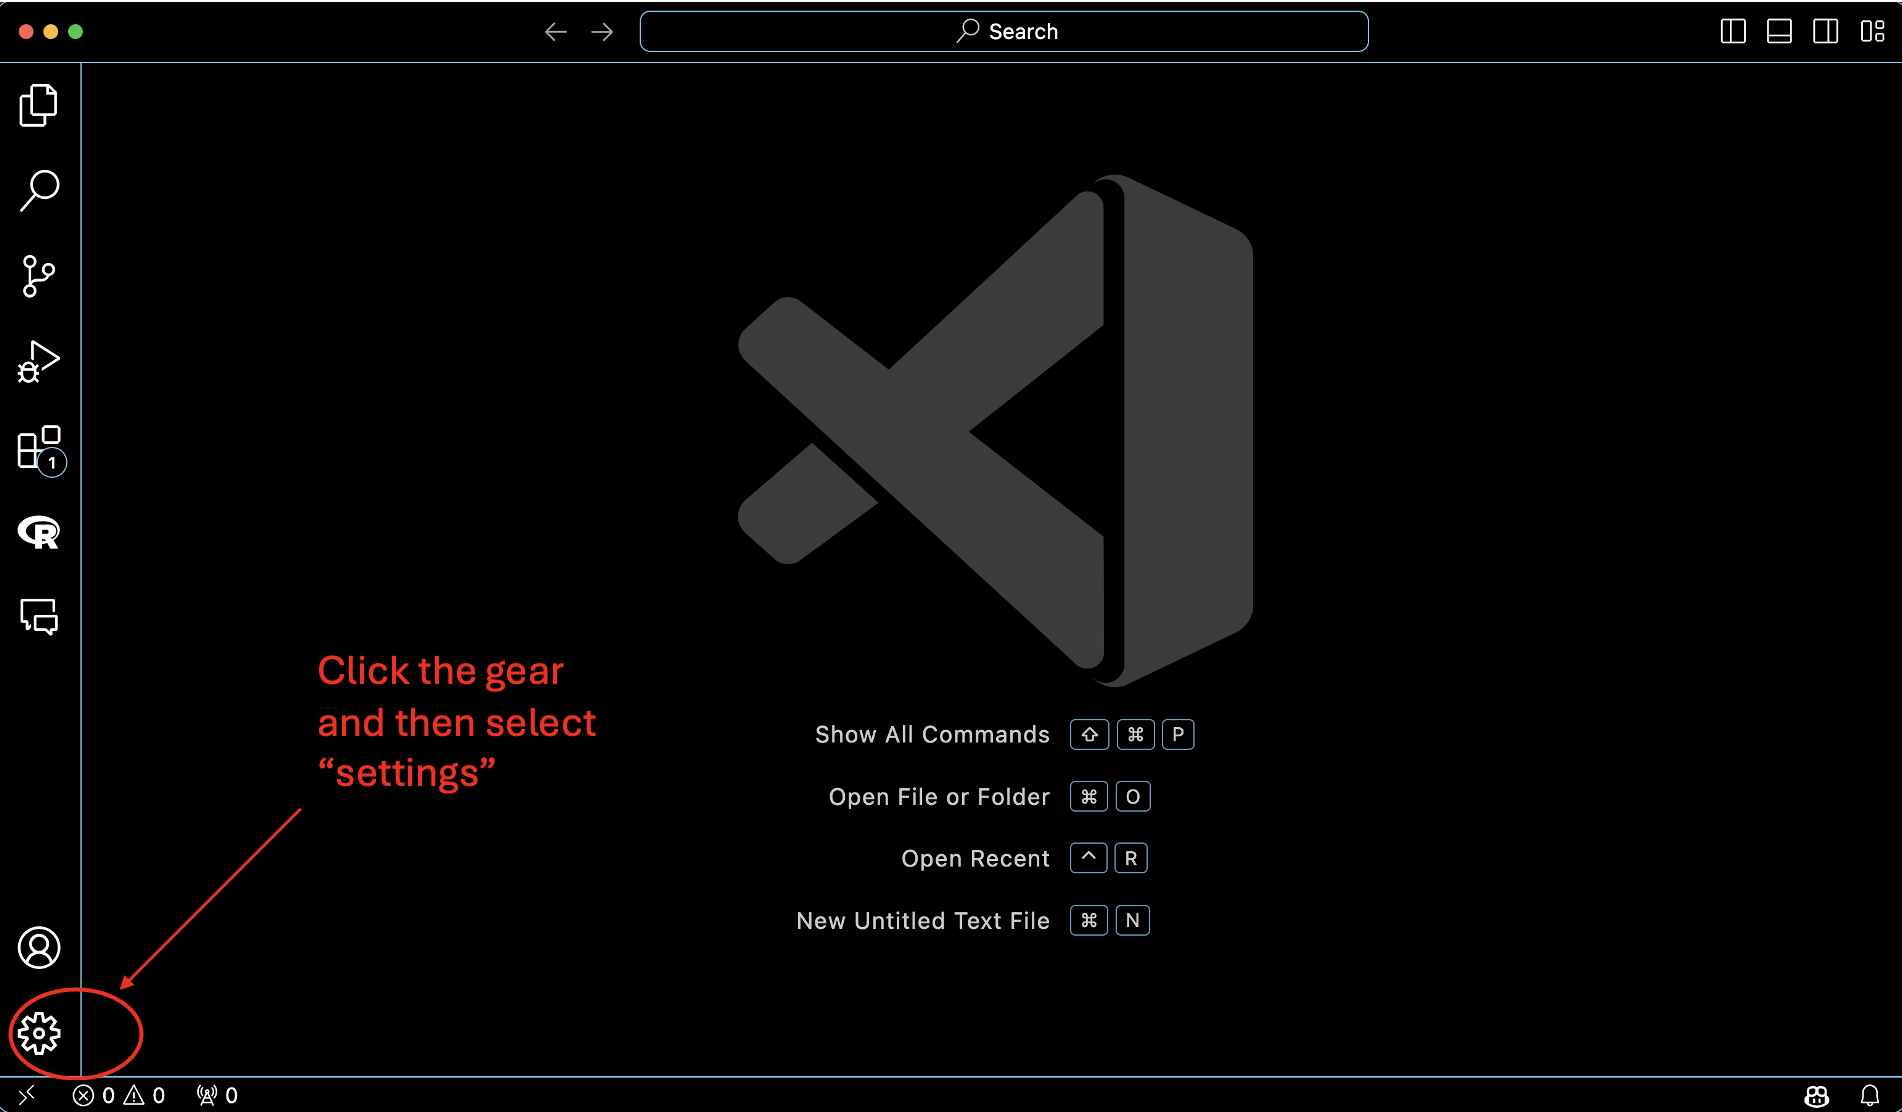Open the Extensions view
The image size is (1902, 1112).
click(x=41, y=449)
